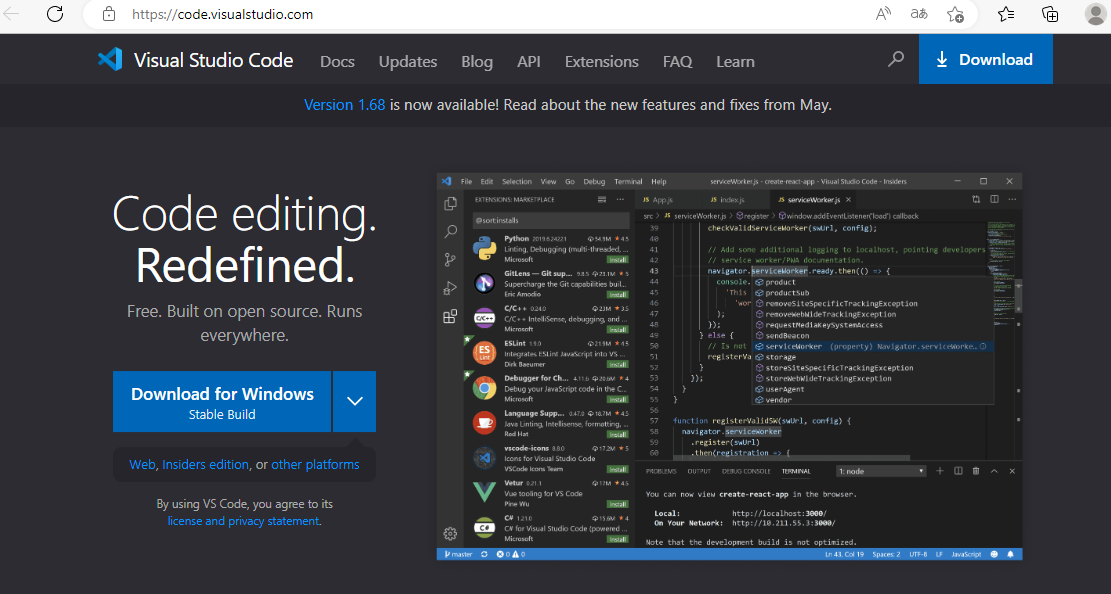Open the Version 1.68 release link
This screenshot has height=594, width=1111.
344,105
